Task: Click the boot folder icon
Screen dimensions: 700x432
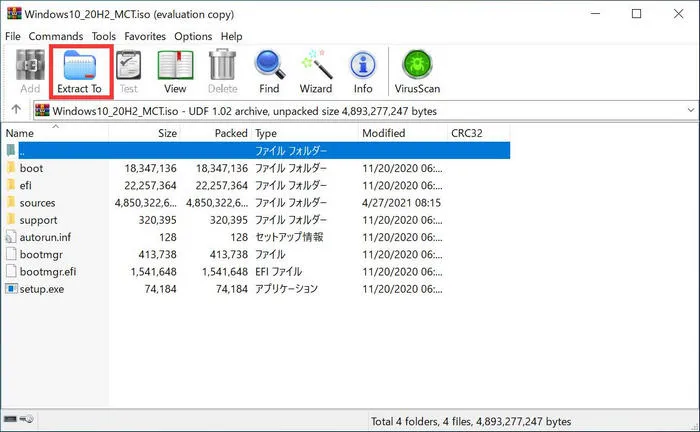Action: (11, 168)
